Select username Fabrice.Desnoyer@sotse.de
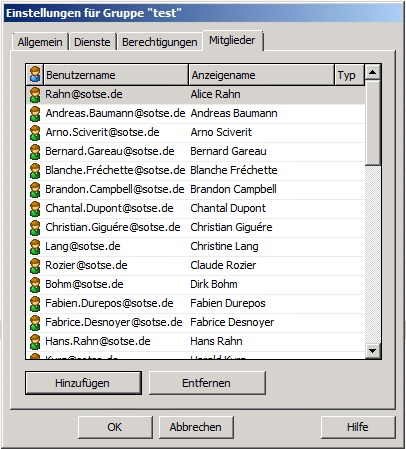Image resolution: width=406 pixels, height=449 pixels. click(x=114, y=322)
